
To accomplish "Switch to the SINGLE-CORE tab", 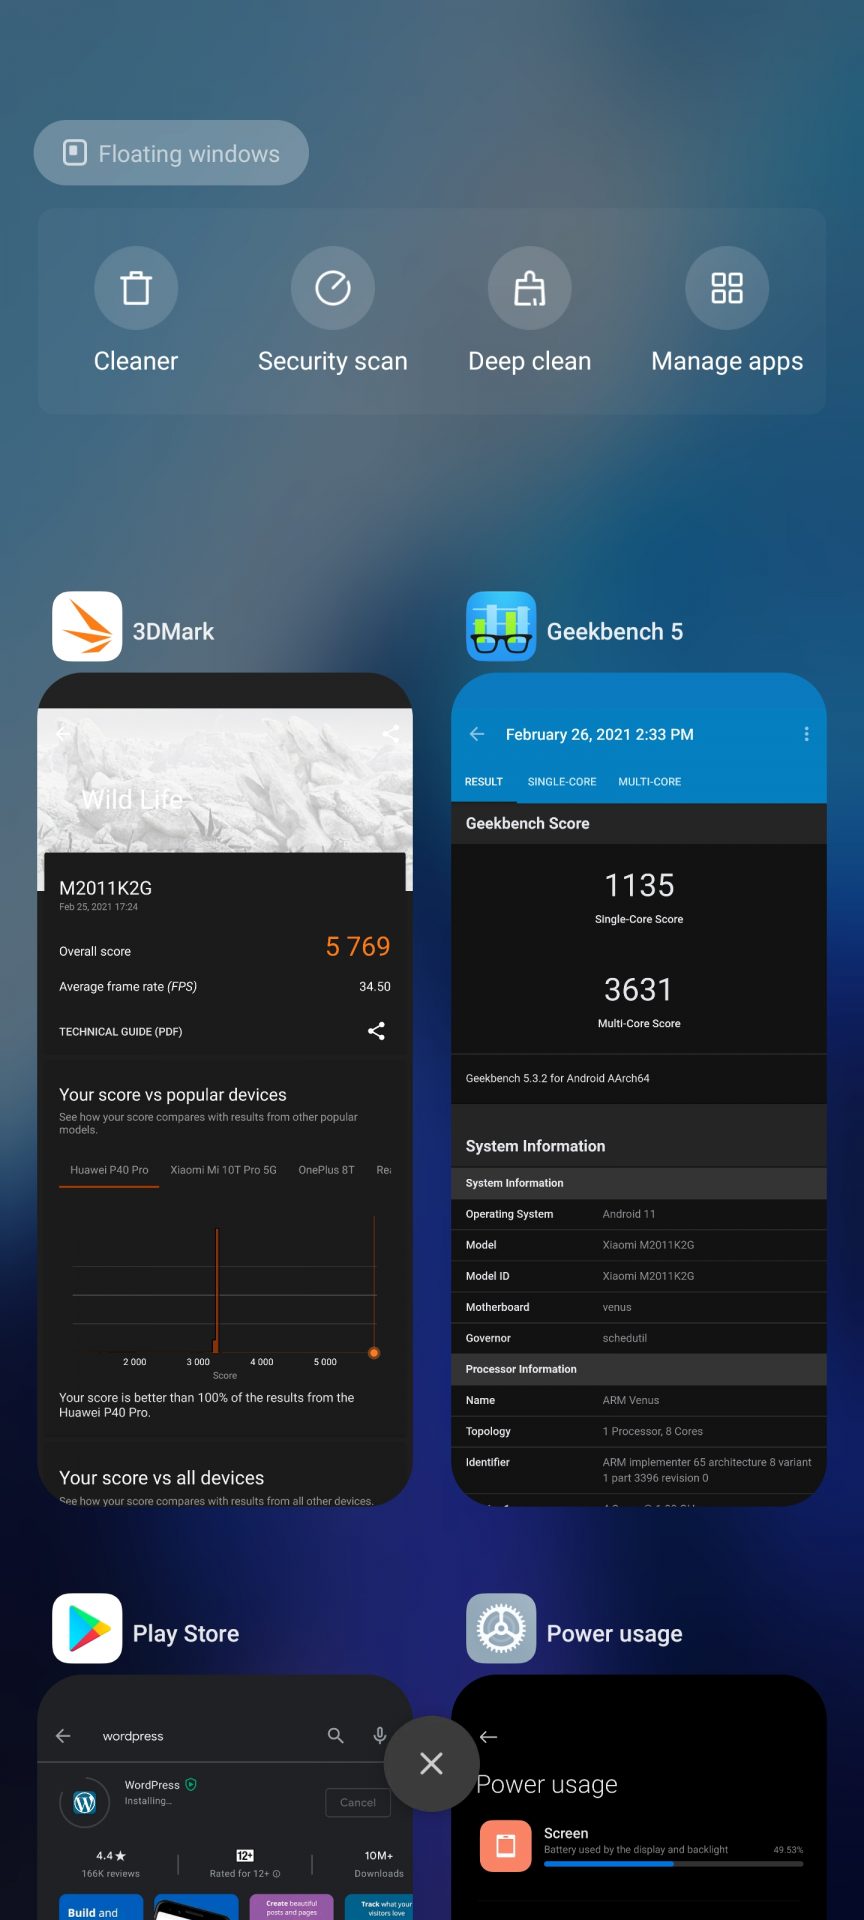I will click(561, 782).
